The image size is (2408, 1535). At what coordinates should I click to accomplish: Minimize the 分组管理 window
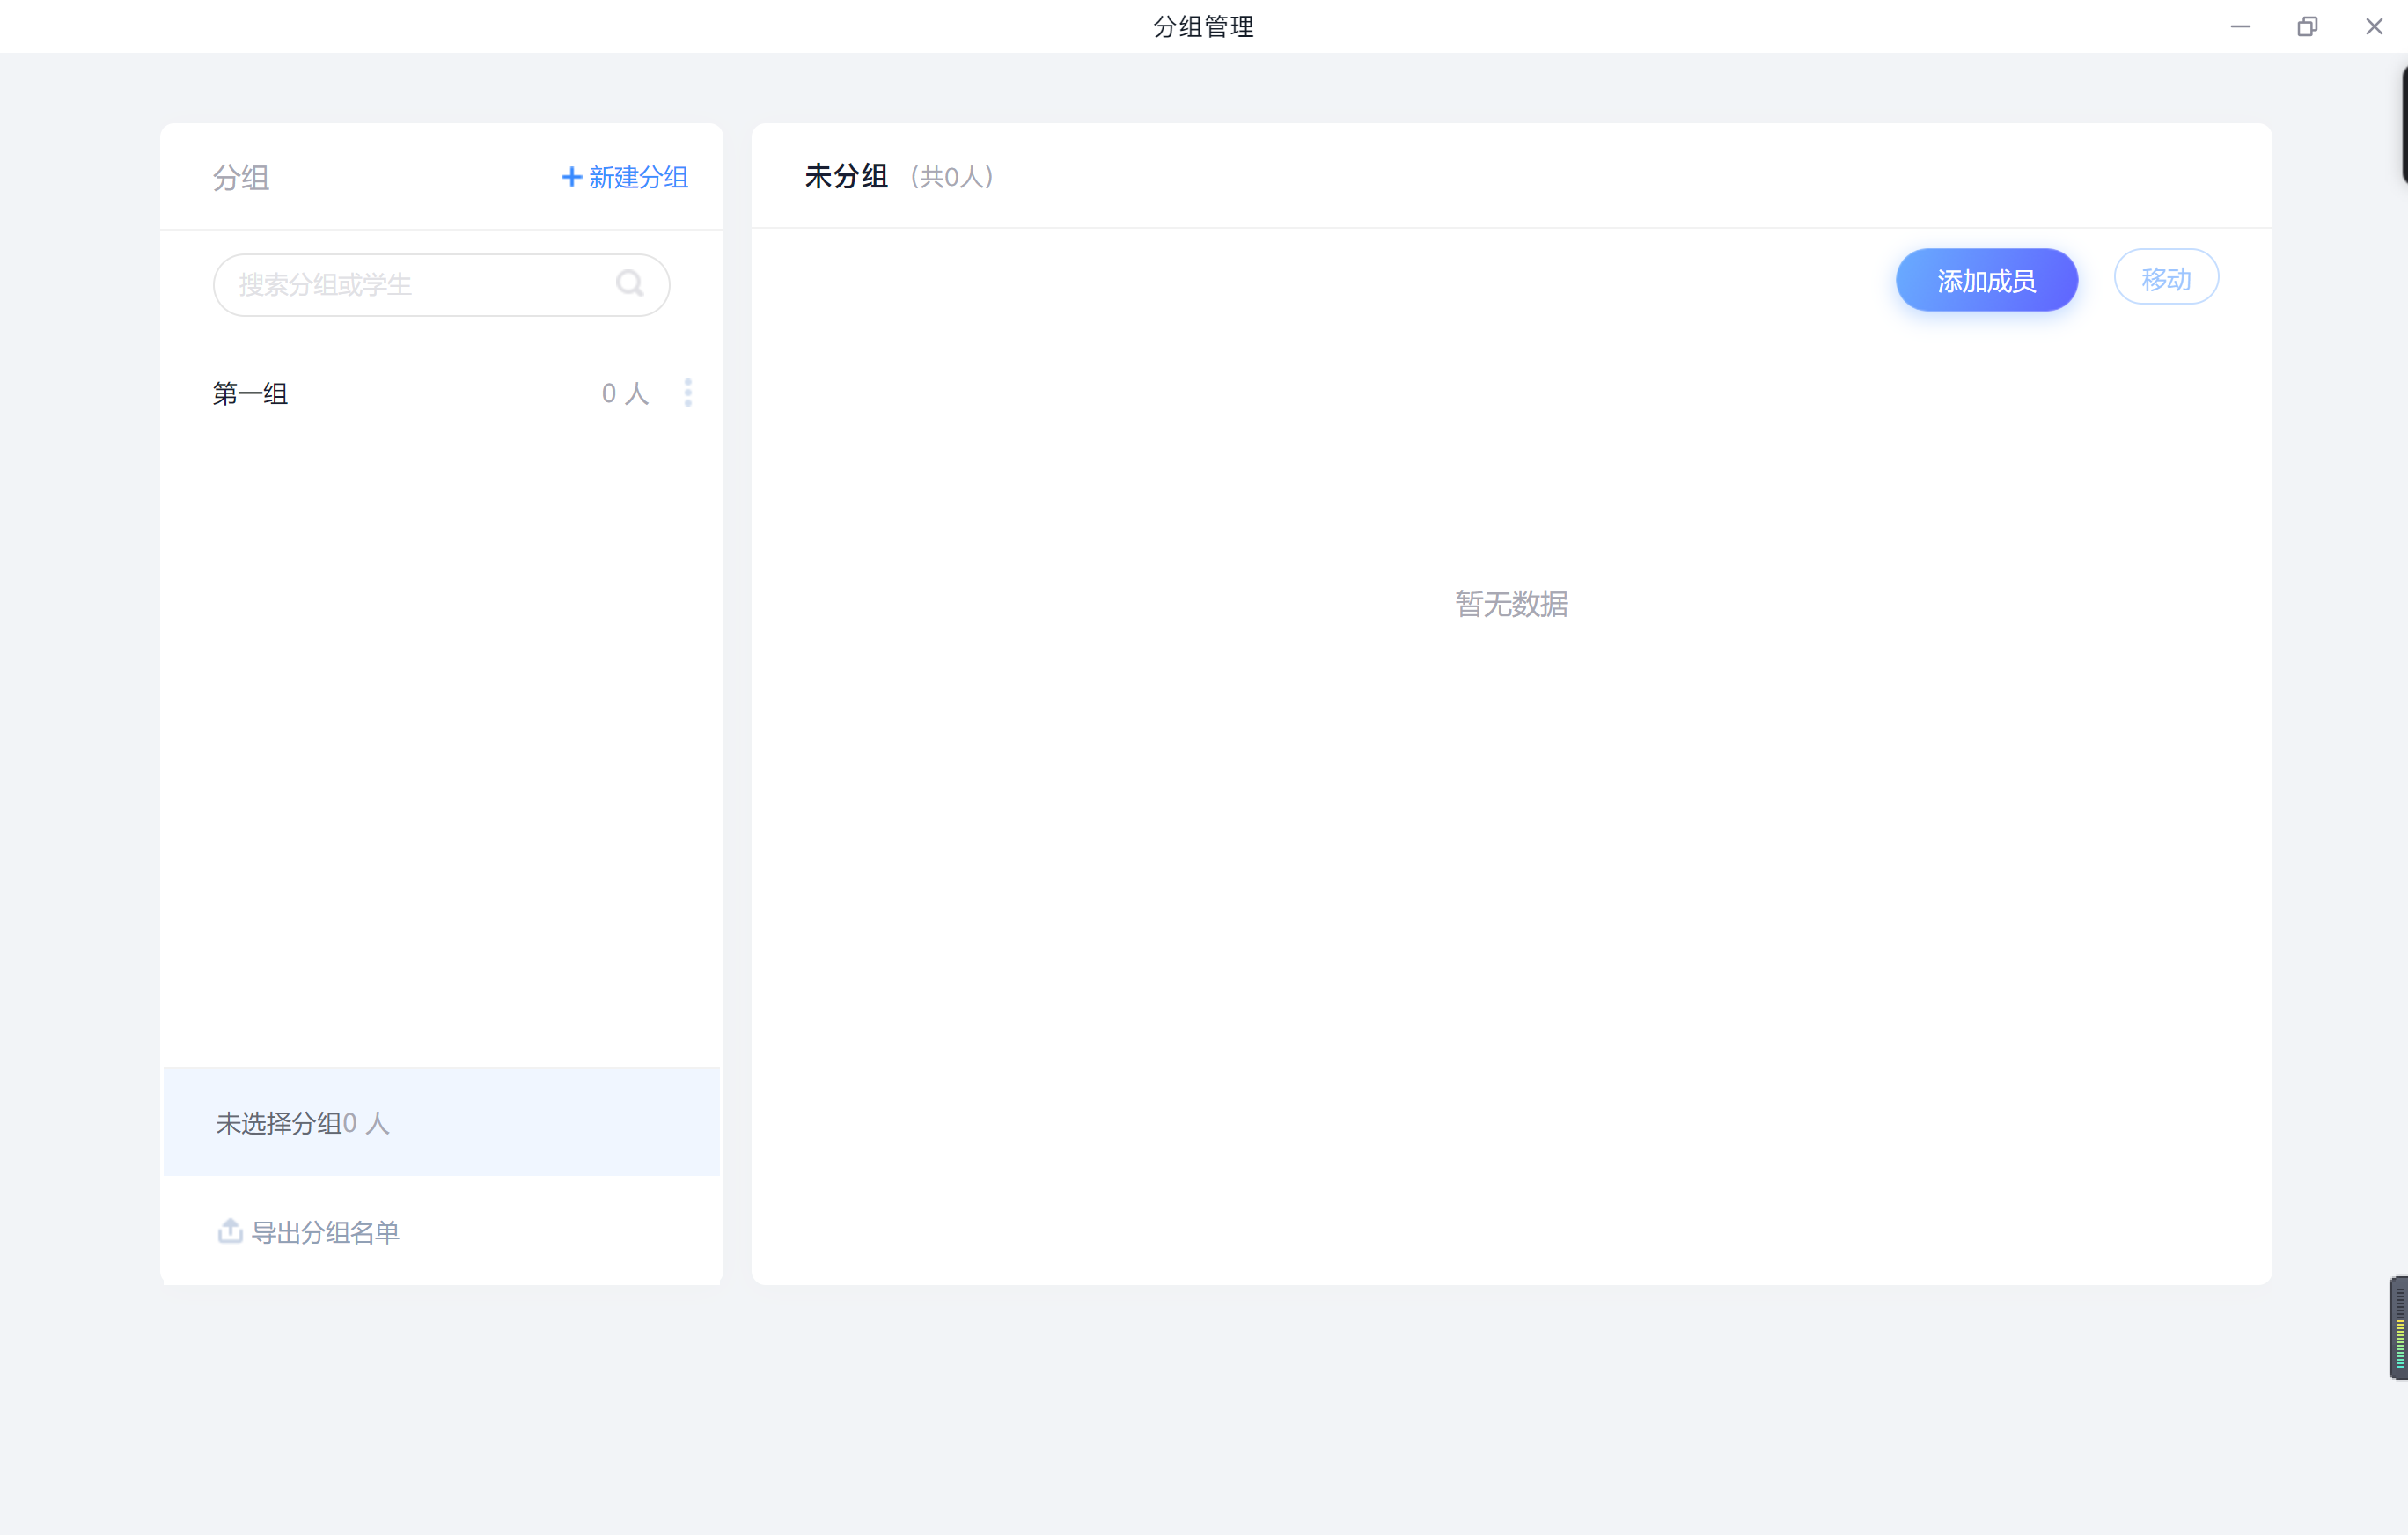(x=2240, y=27)
